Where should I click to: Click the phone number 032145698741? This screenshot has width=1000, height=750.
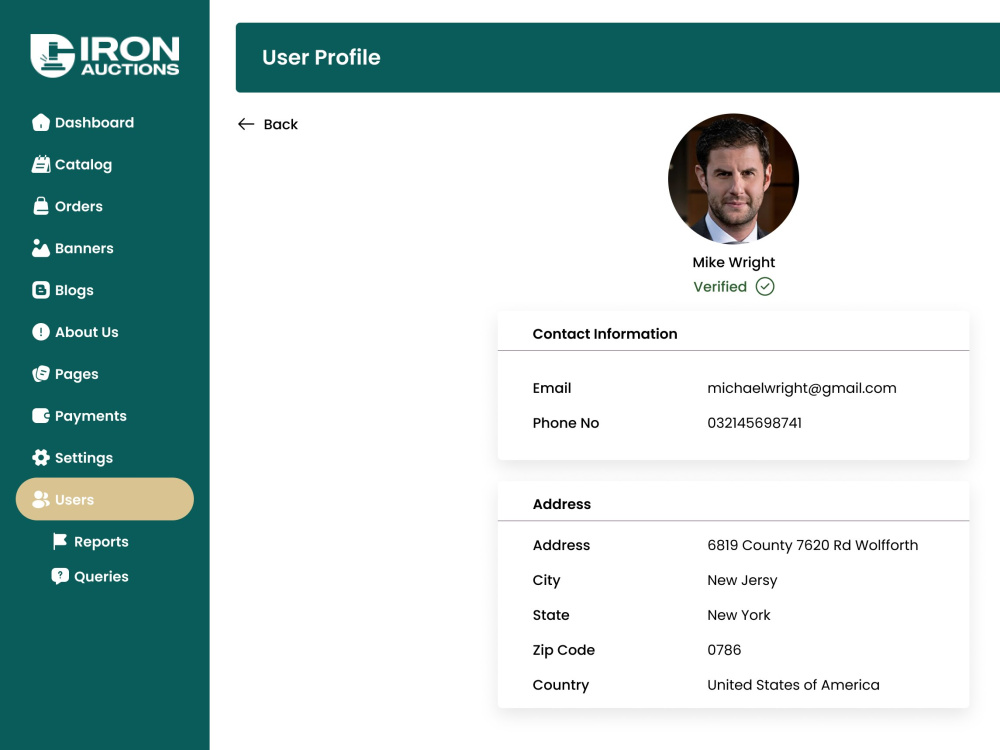pyautogui.click(x=754, y=423)
